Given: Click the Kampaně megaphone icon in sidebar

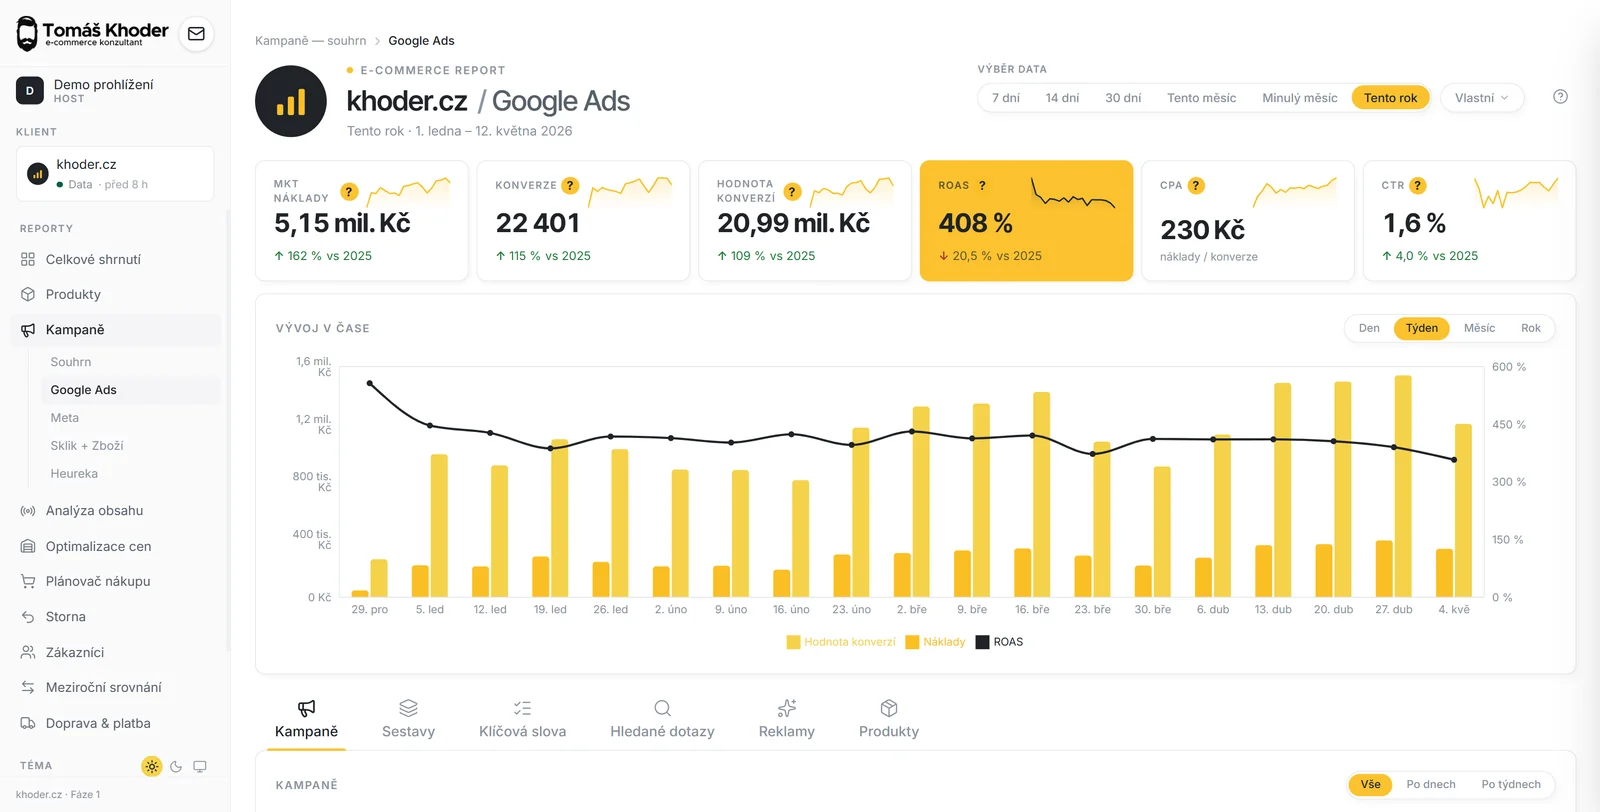Looking at the screenshot, I should click(x=28, y=330).
